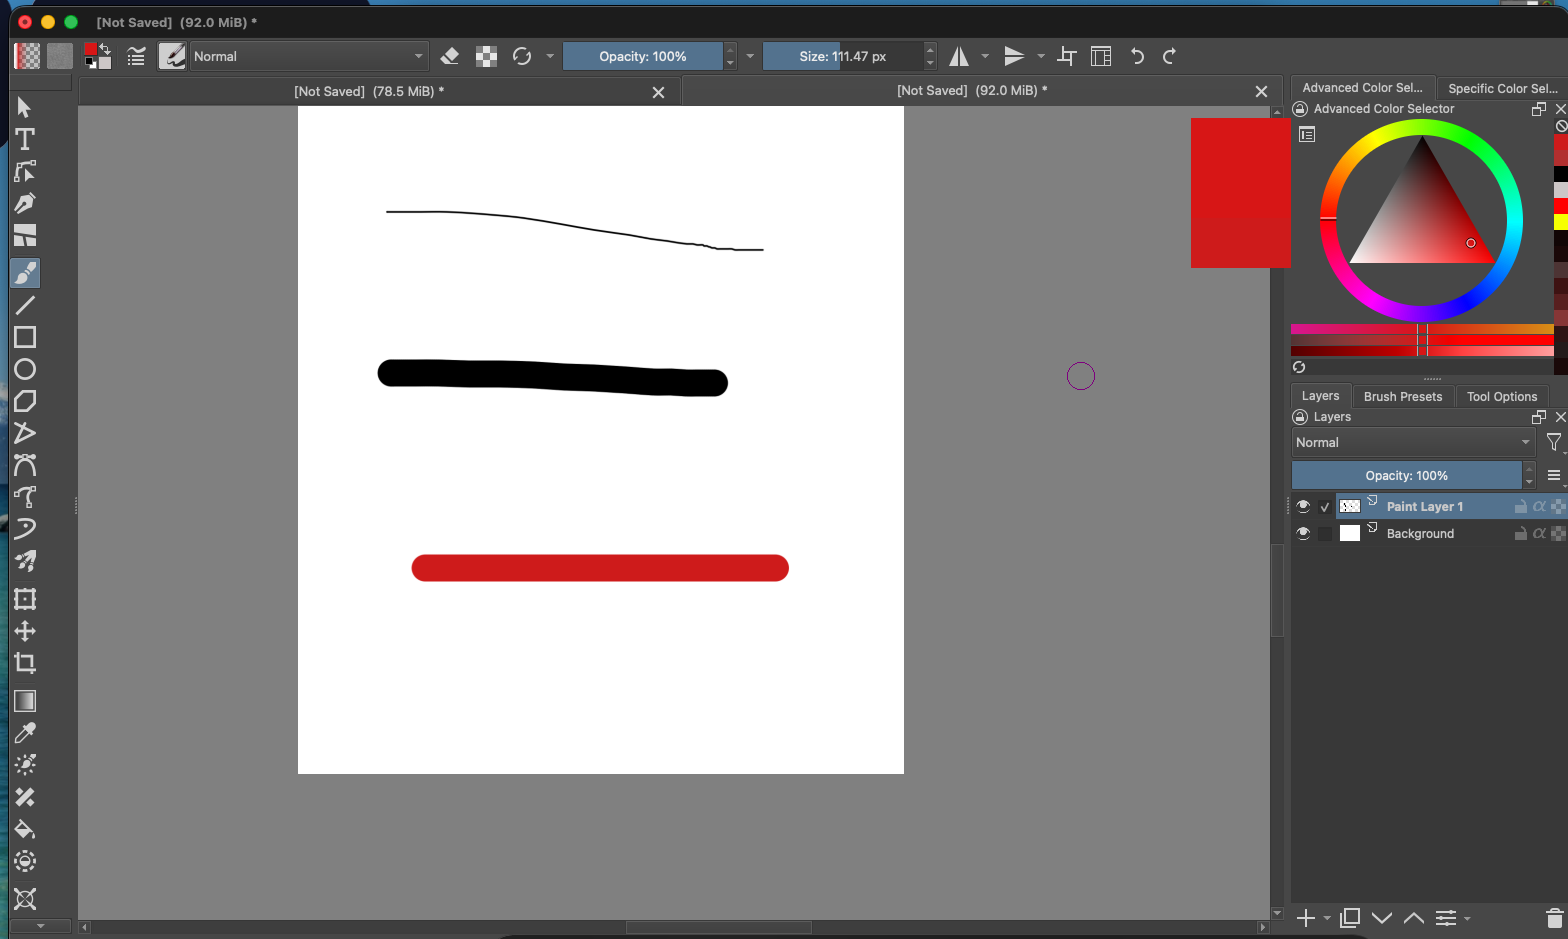Image resolution: width=1568 pixels, height=939 pixels.
Task: Duplicate the selected layer
Action: [1350, 918]
